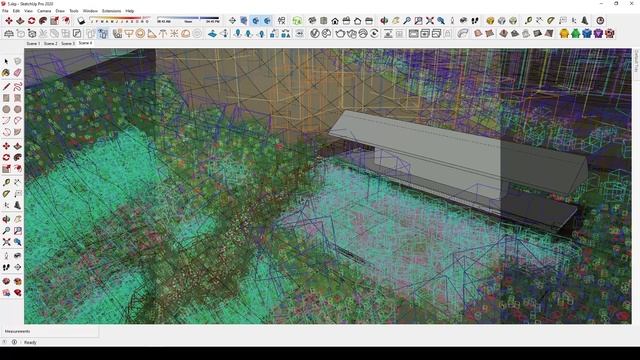Switch to Scene 2 tab
Screen dimensions: 640x360
pyautogui.click(x=50, y=43)
